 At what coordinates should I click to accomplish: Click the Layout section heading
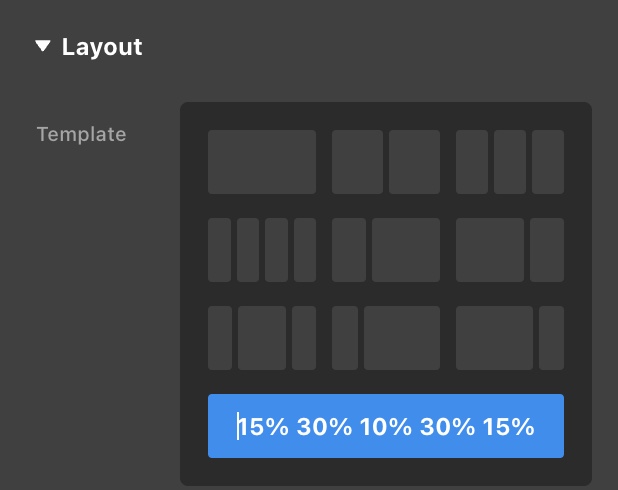(102, 47)
